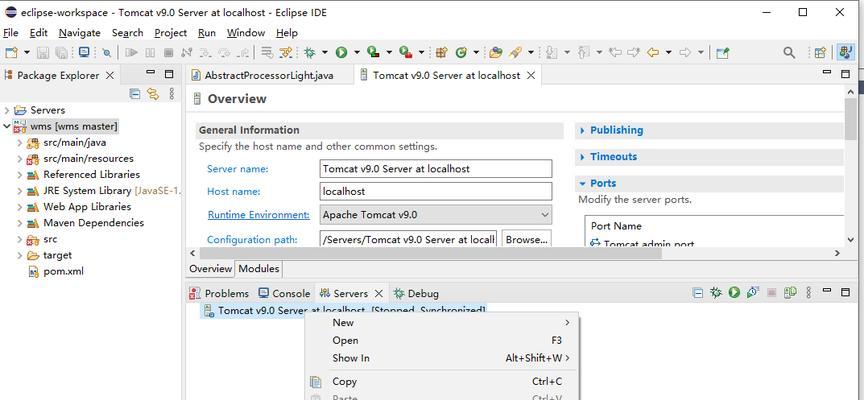The height and width of the screenshot is (400, 864).
Task: Open the Package Explorer View Menu dots
Action: point(171,94)
